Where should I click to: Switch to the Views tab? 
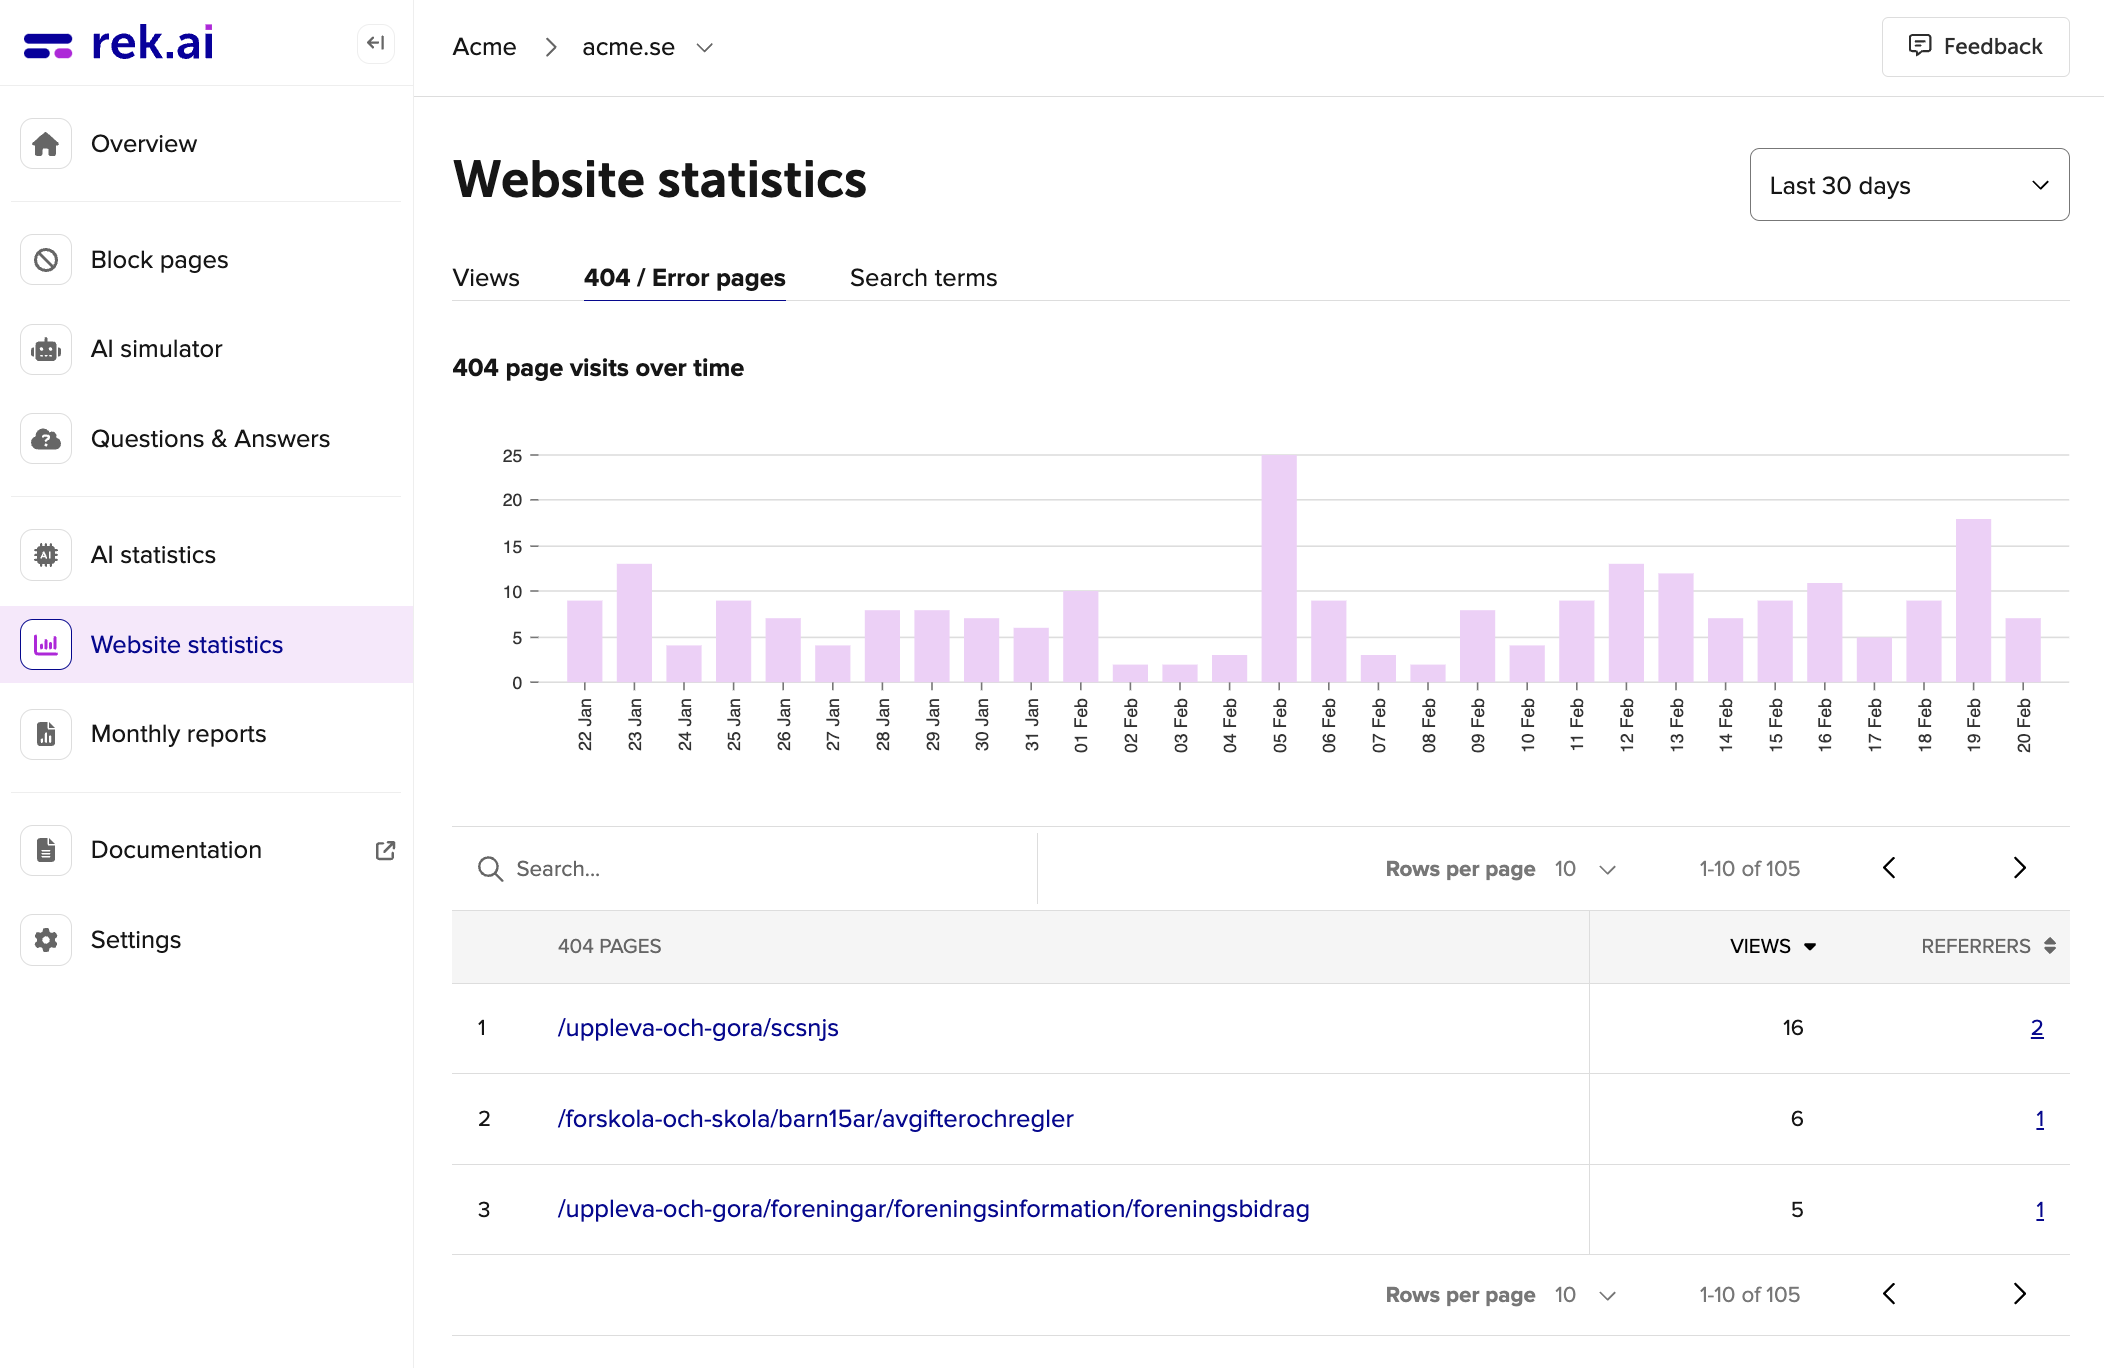486,278
